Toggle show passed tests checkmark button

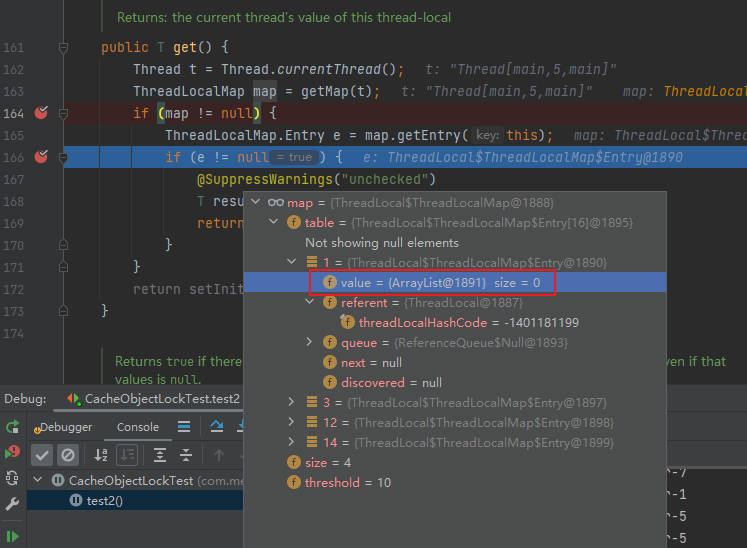(x=41, y=455)
